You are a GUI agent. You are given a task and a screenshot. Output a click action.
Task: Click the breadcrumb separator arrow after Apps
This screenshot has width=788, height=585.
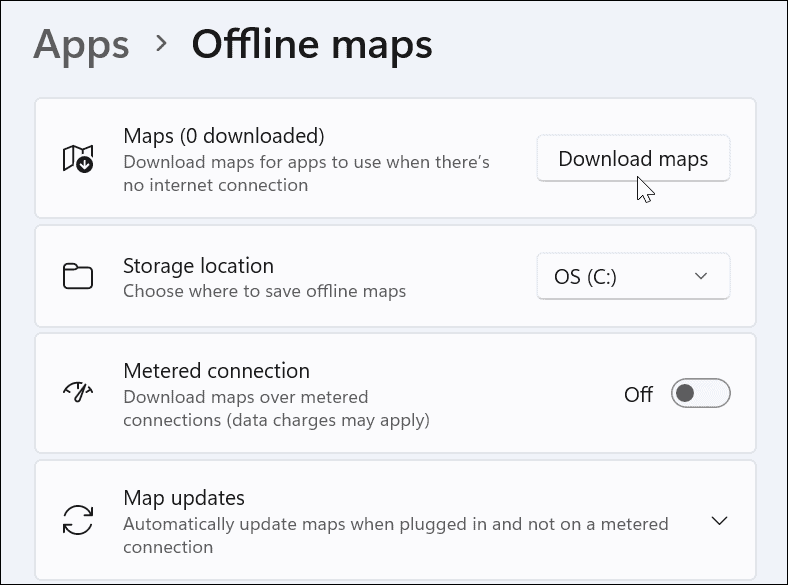pyautogui.click(x=161, y=44)
